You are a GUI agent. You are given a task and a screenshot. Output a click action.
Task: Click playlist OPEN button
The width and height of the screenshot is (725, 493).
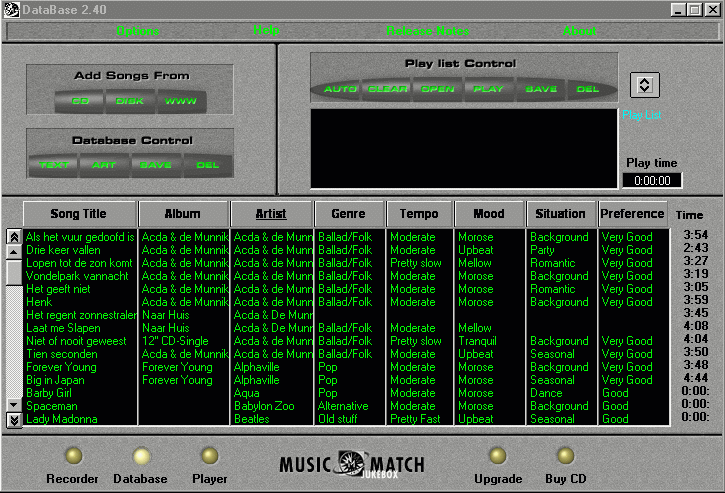[x=437, y=89]
